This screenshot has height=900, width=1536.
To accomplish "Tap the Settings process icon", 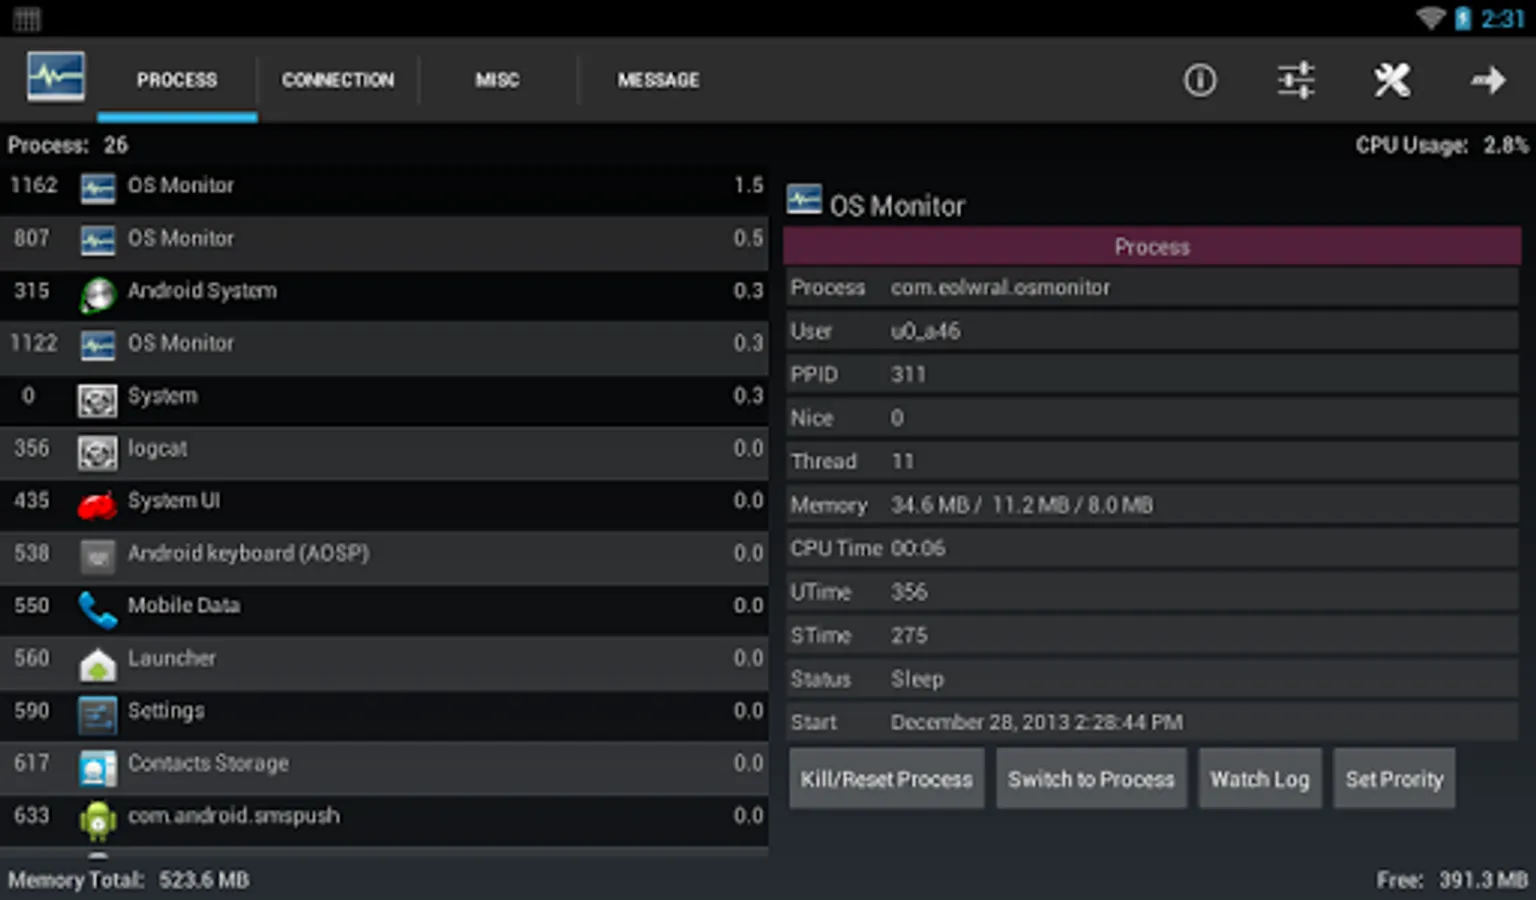I will click(98, 714).
